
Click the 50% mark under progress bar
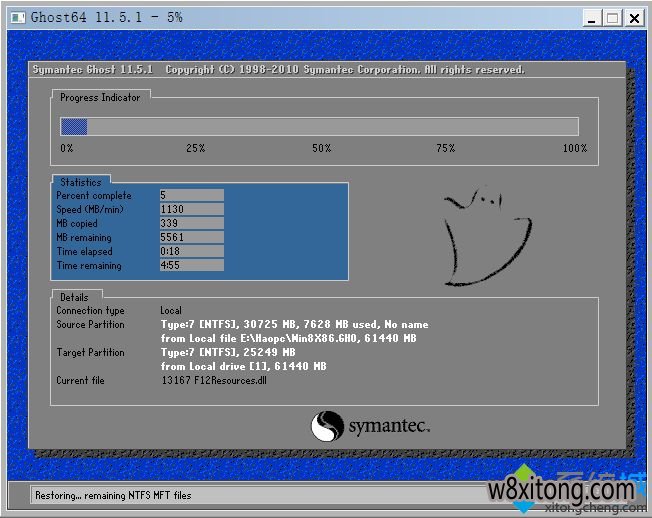coord(321,149)
